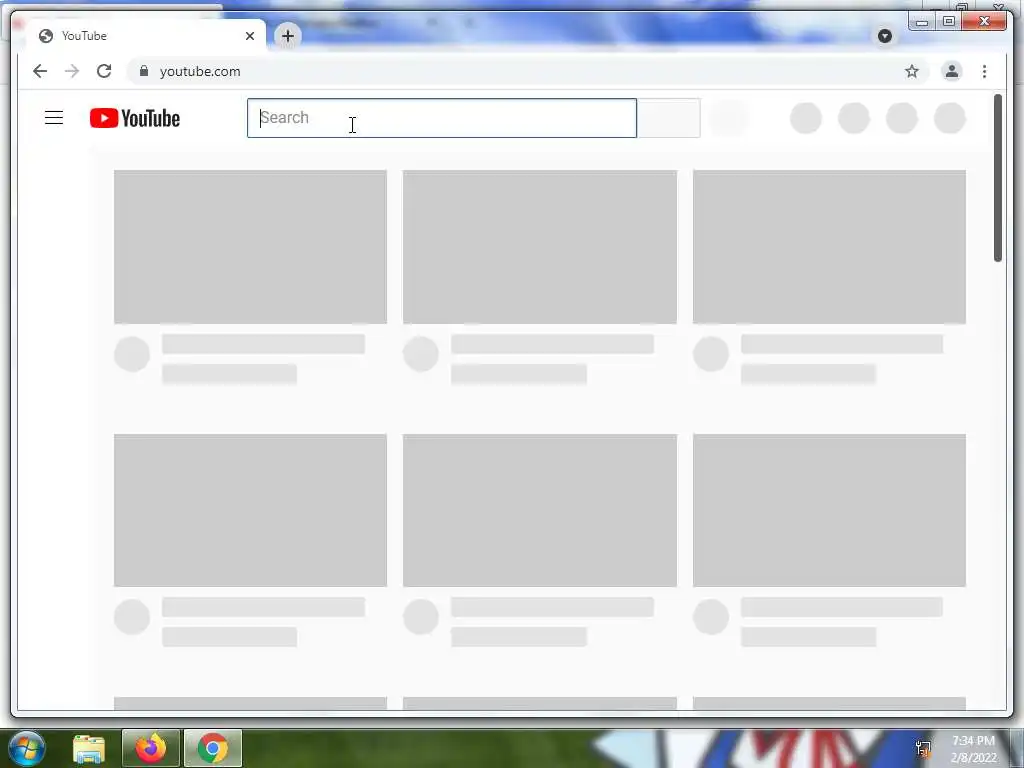Screen dimensions: 1024x768
Task: Click the Chrome taskbar icon
Action: tap(213, 748)
